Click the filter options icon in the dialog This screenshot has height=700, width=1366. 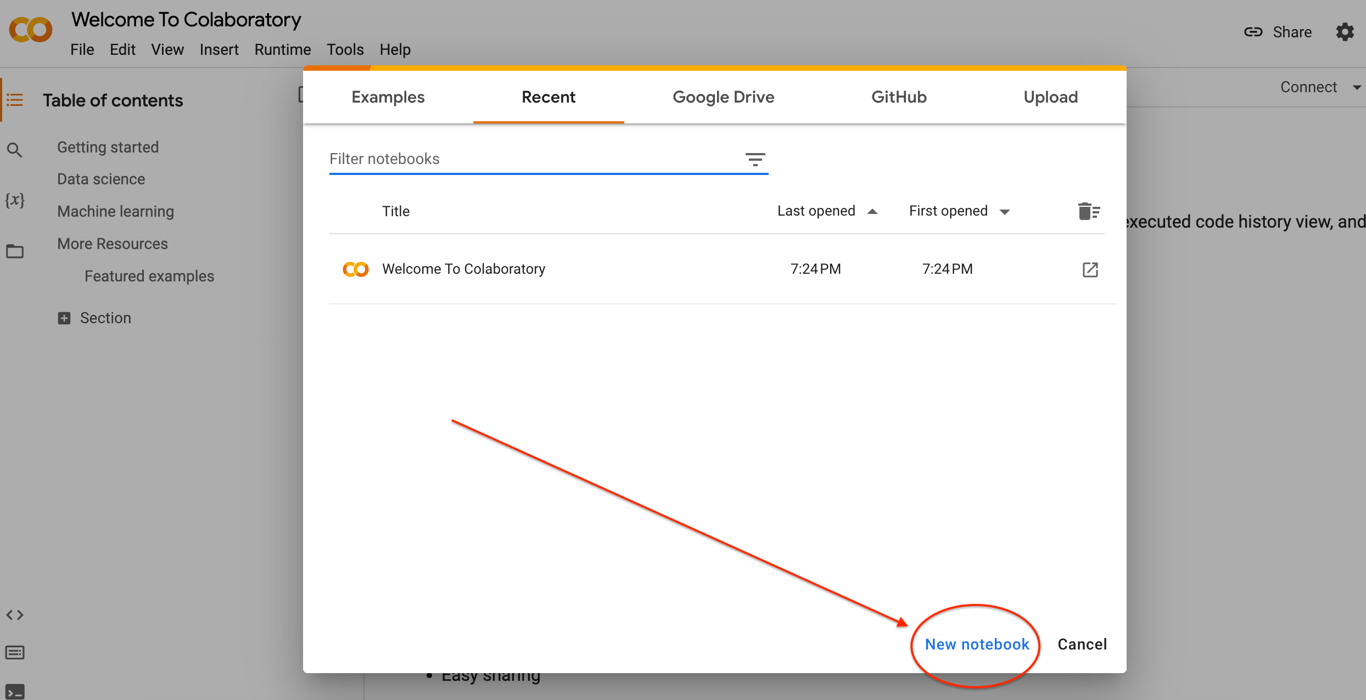pos(755,160)
